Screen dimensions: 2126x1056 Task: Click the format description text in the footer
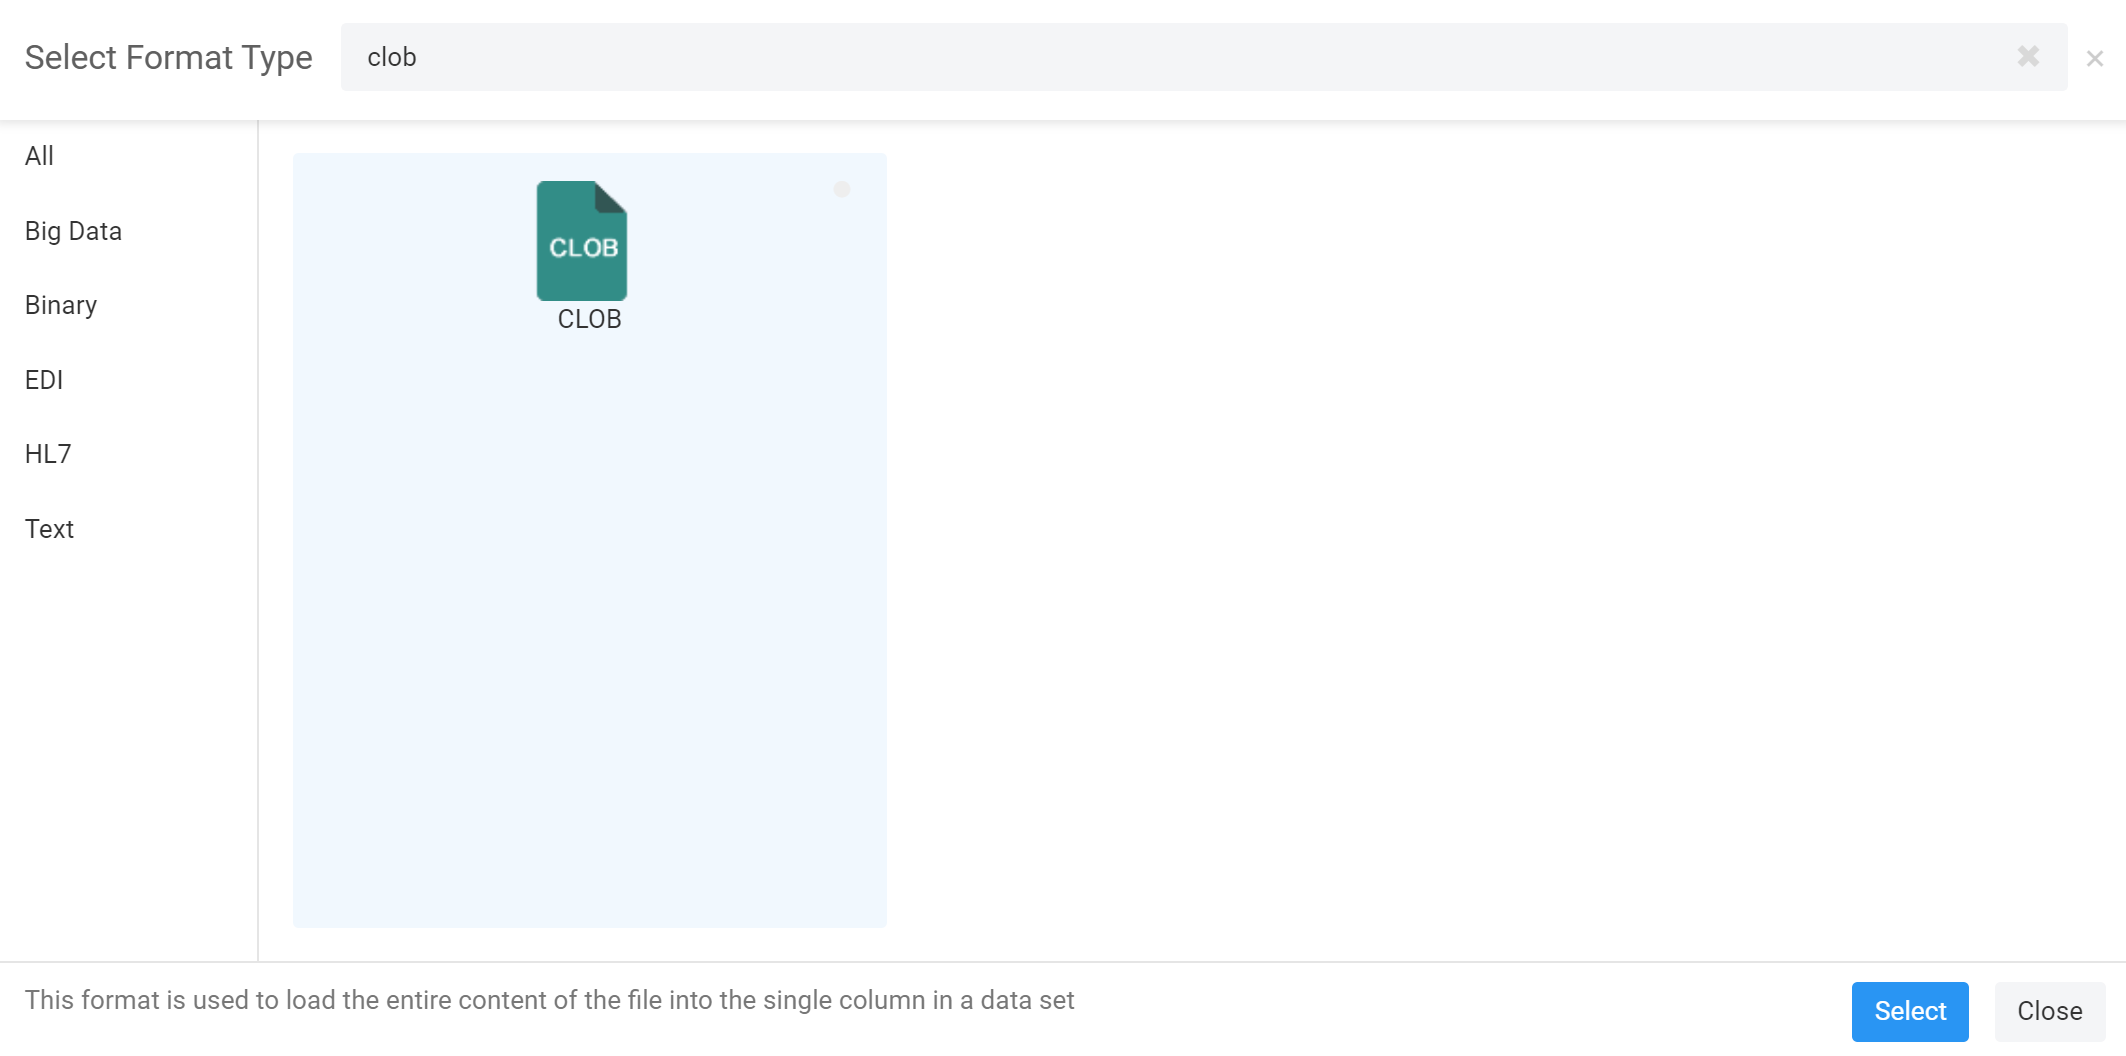(549, 1000)
